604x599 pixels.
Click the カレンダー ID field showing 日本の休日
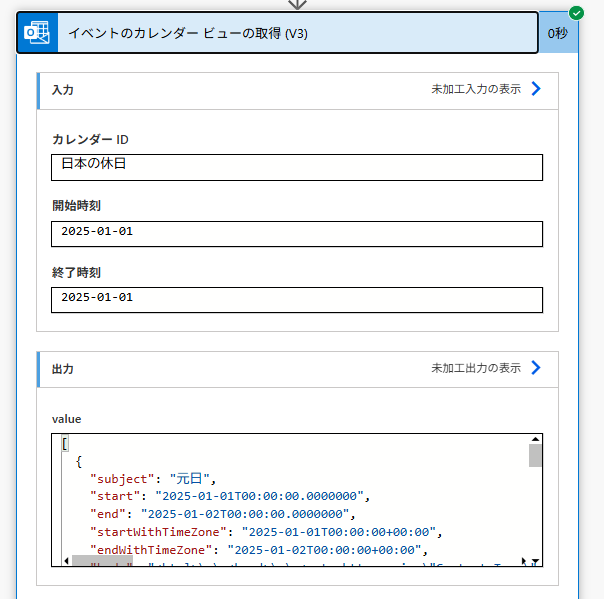pyautogui.click(x=297, y=167)
